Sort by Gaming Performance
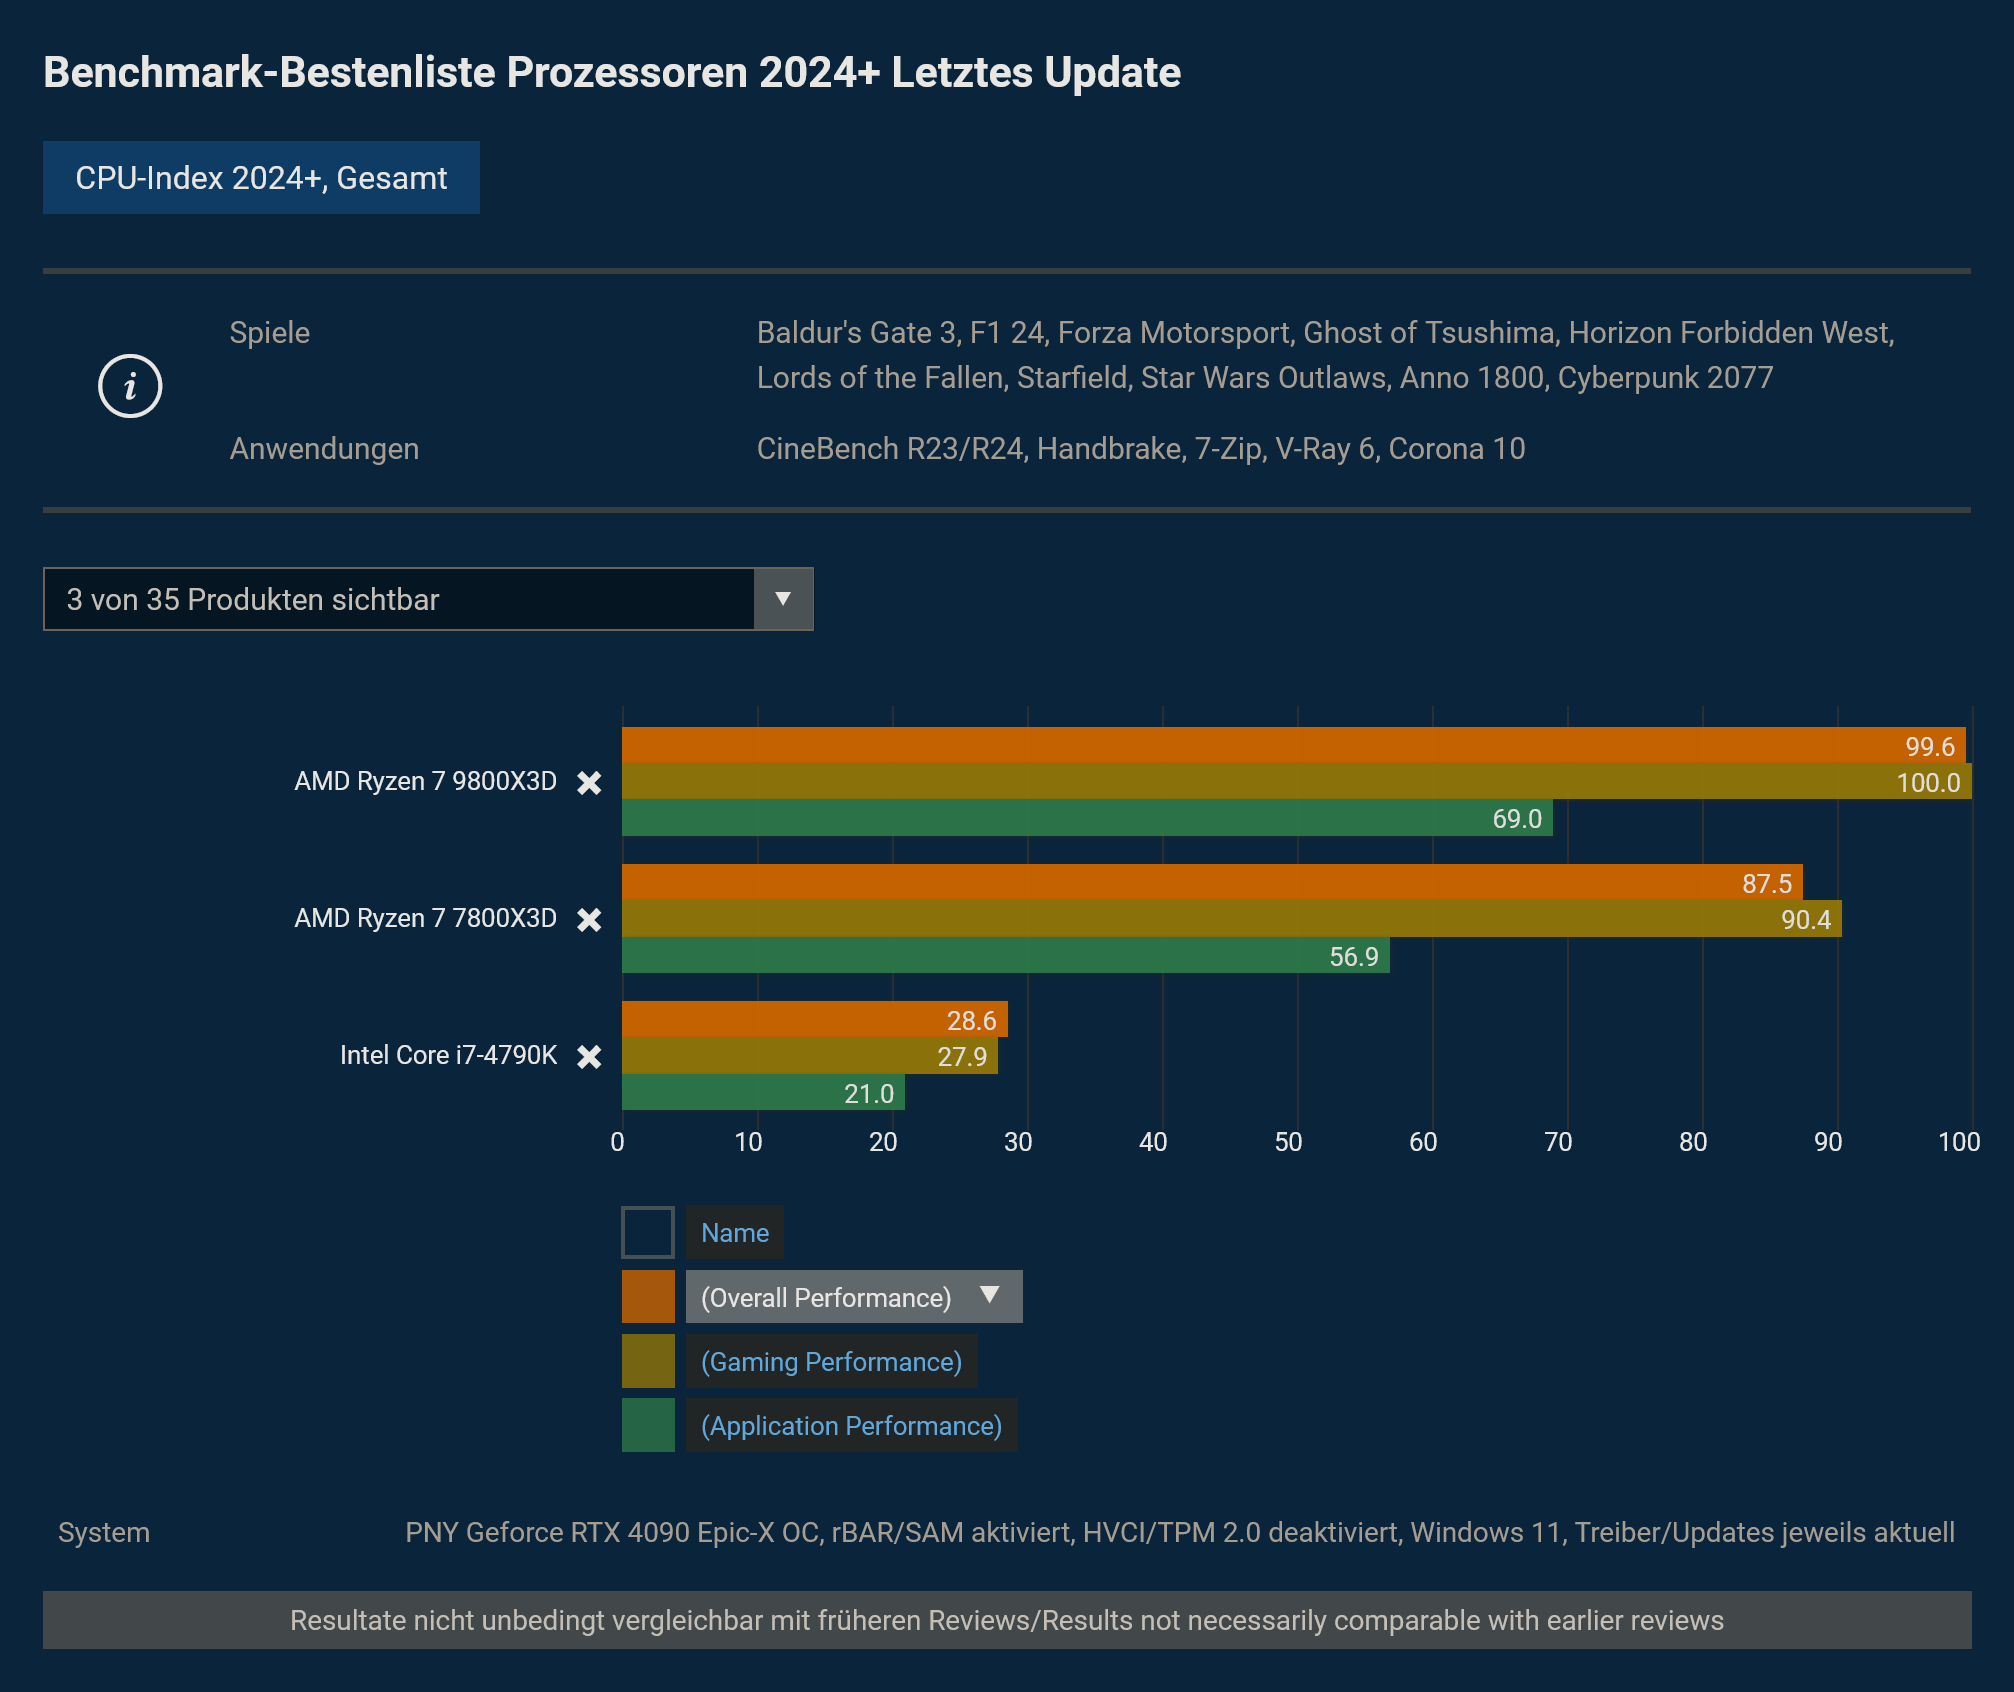 [x=831, y=1361]
